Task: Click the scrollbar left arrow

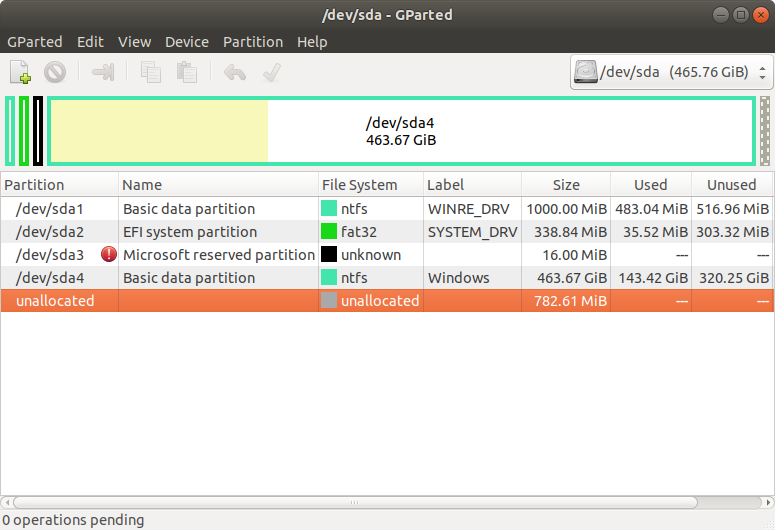Action: point(6,502)
